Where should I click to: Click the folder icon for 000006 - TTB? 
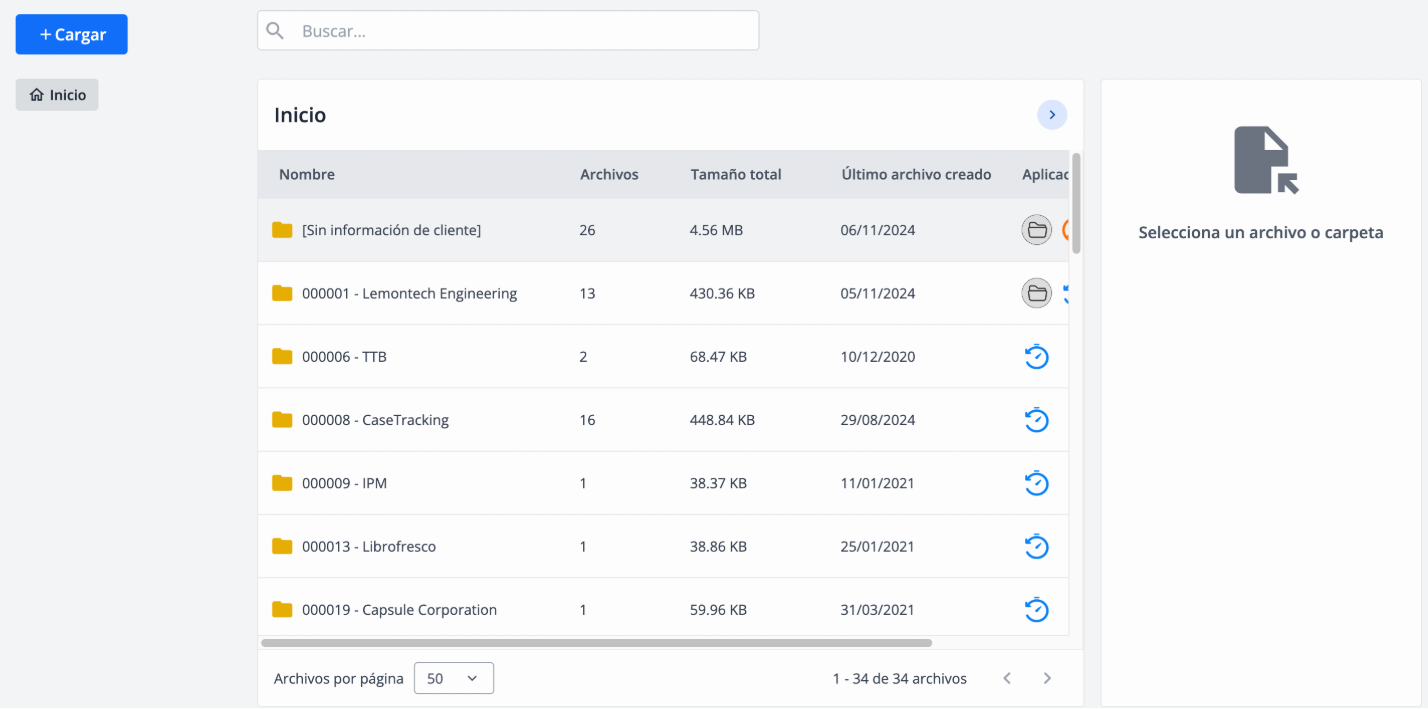pyautogui.click(x=282, y=356)
